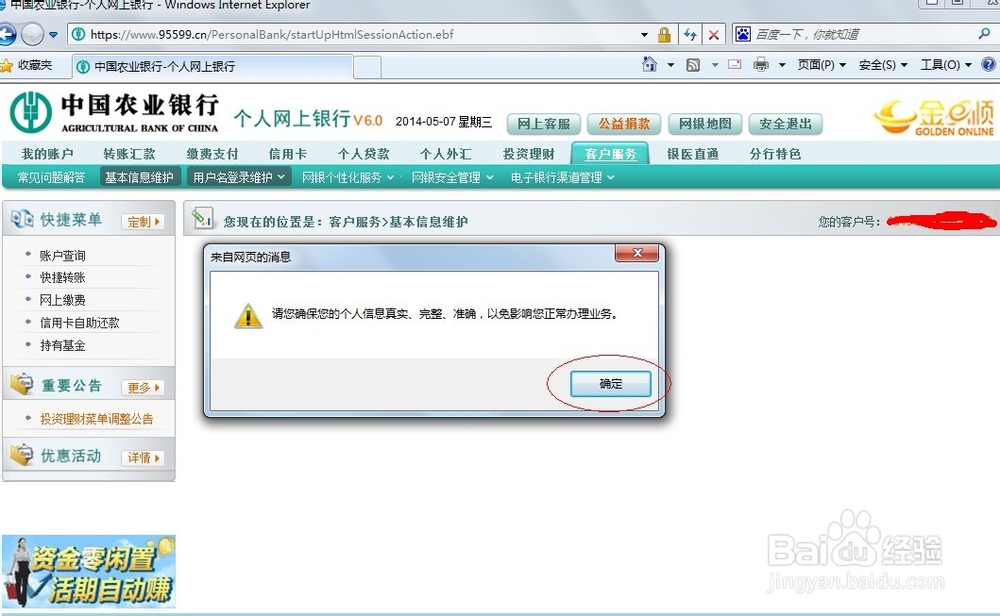The image size is (1000, 616).
Task: Open the 网上缴费 quick link
Action: pos(62,300)
